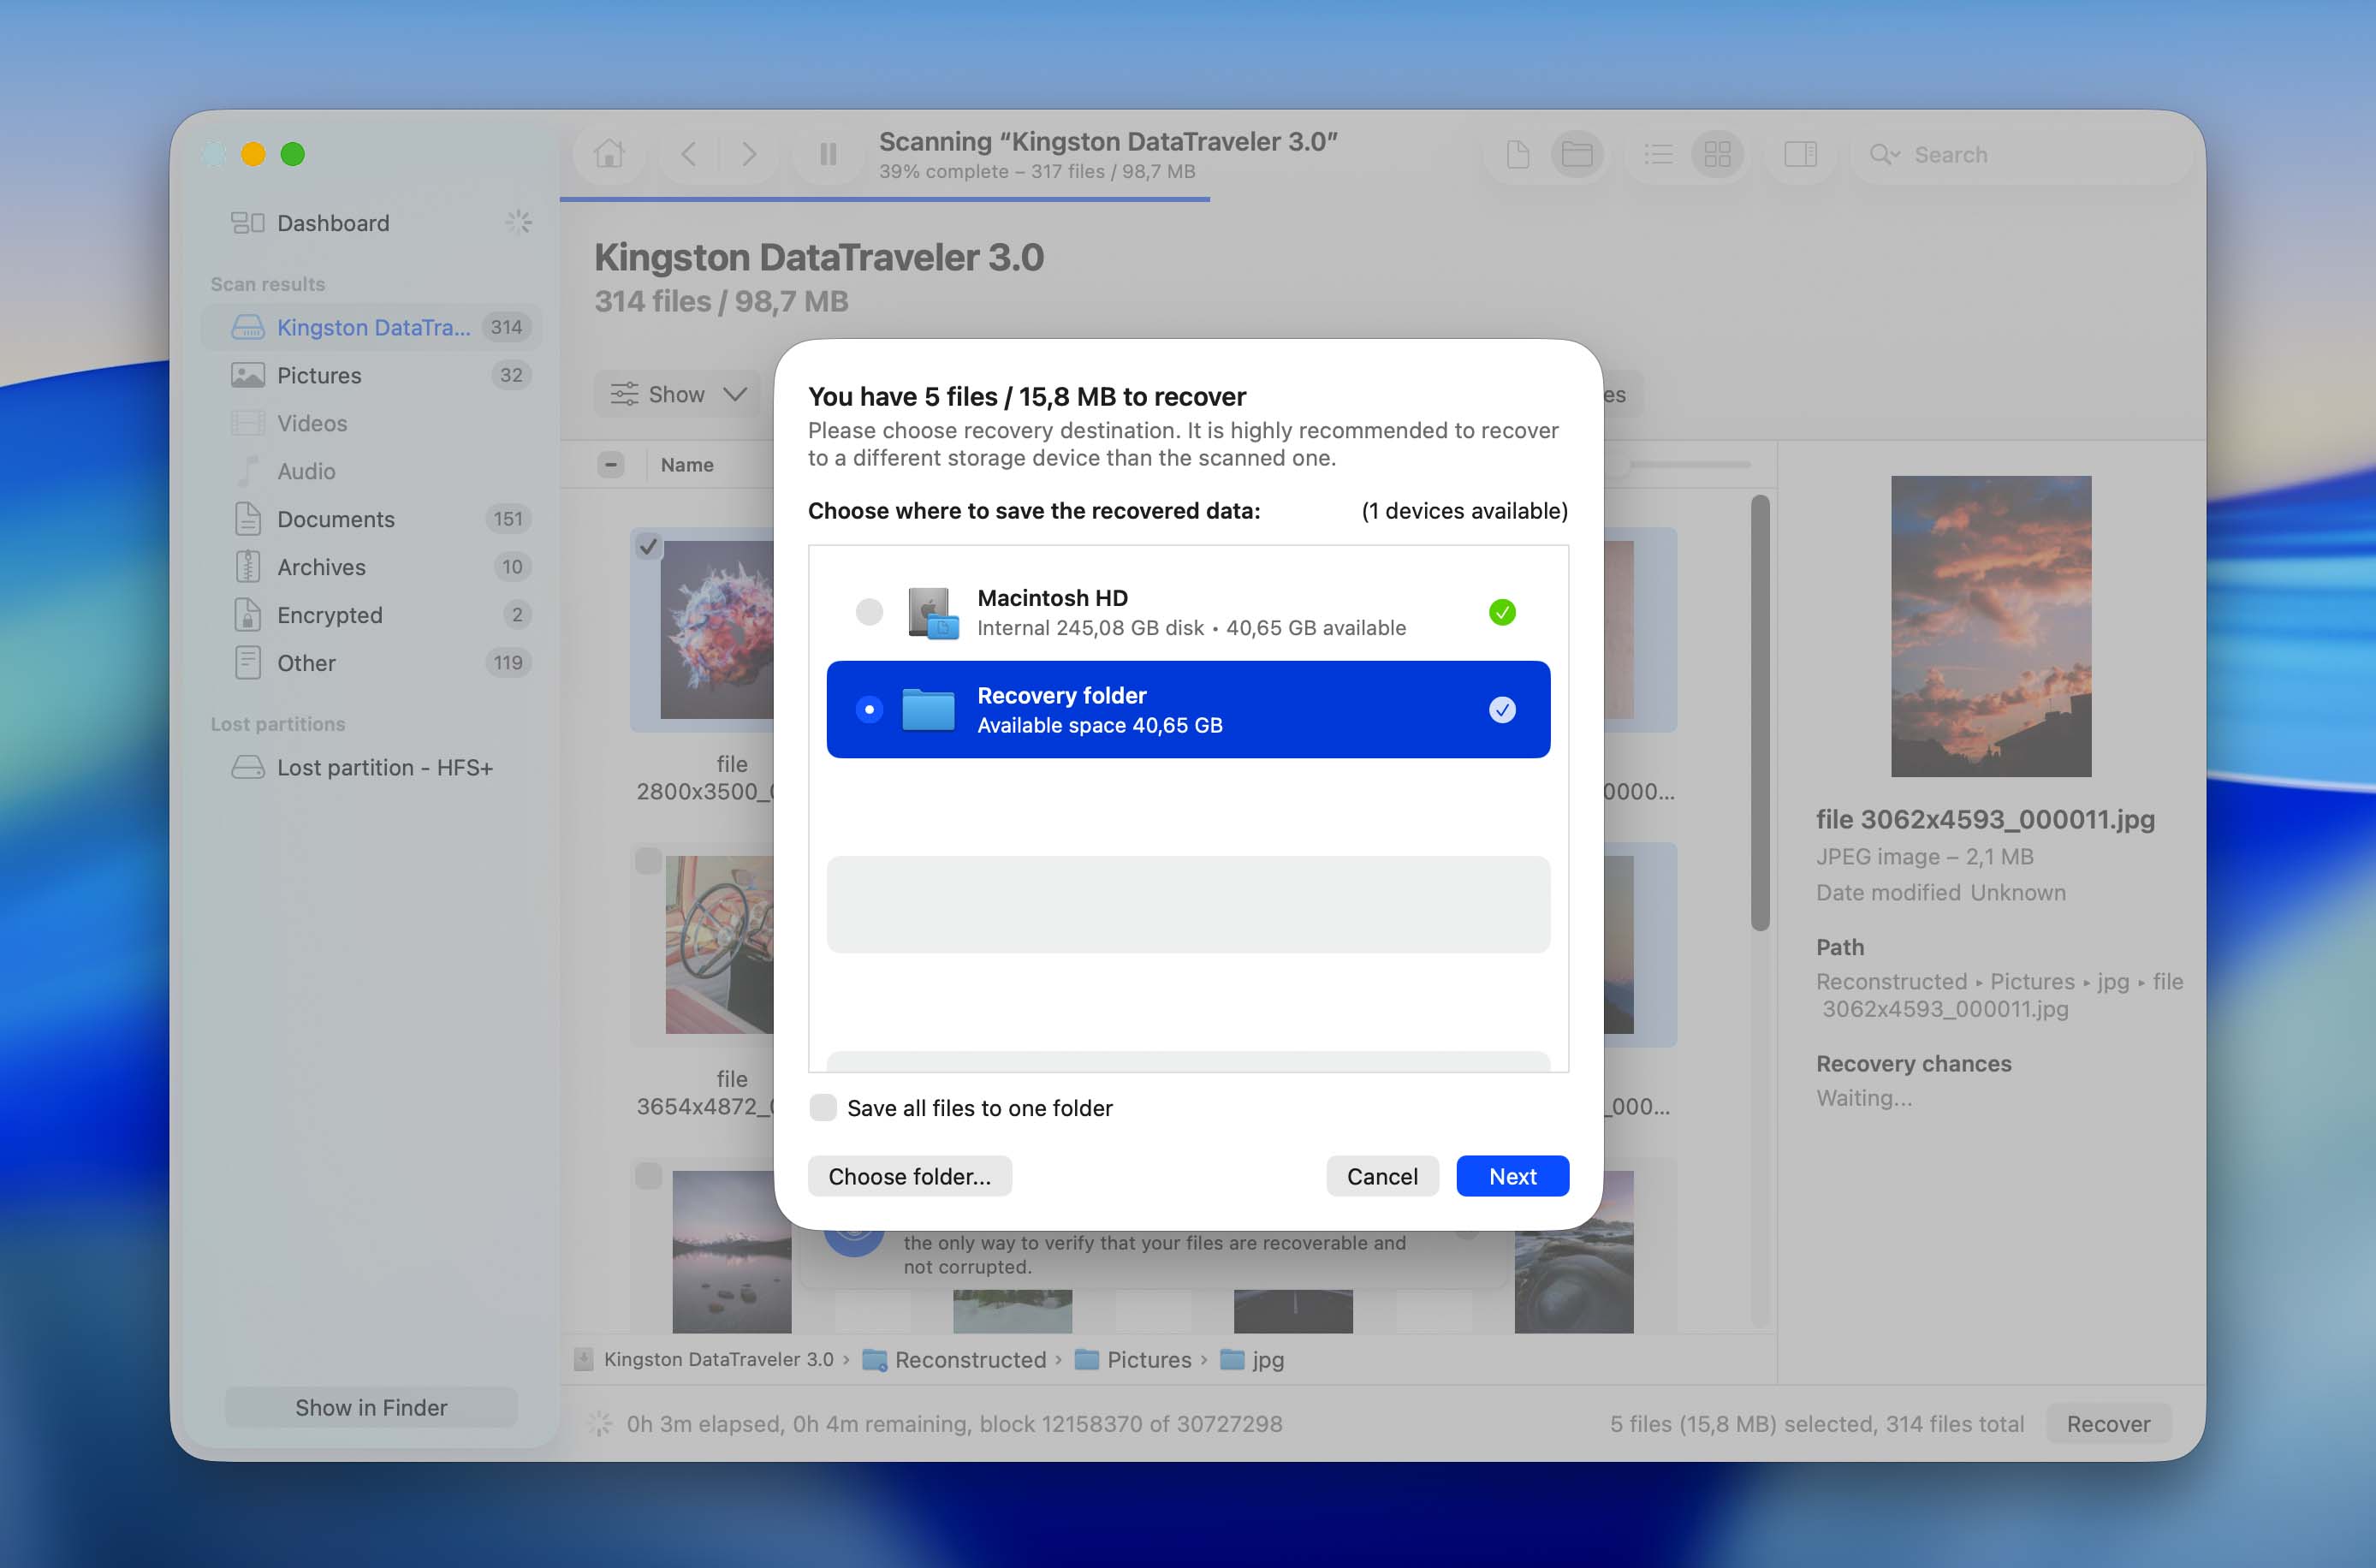Cancel the recovery dialog
Viewport: 2376px width, 1568px height.
coord(1382,1176)
